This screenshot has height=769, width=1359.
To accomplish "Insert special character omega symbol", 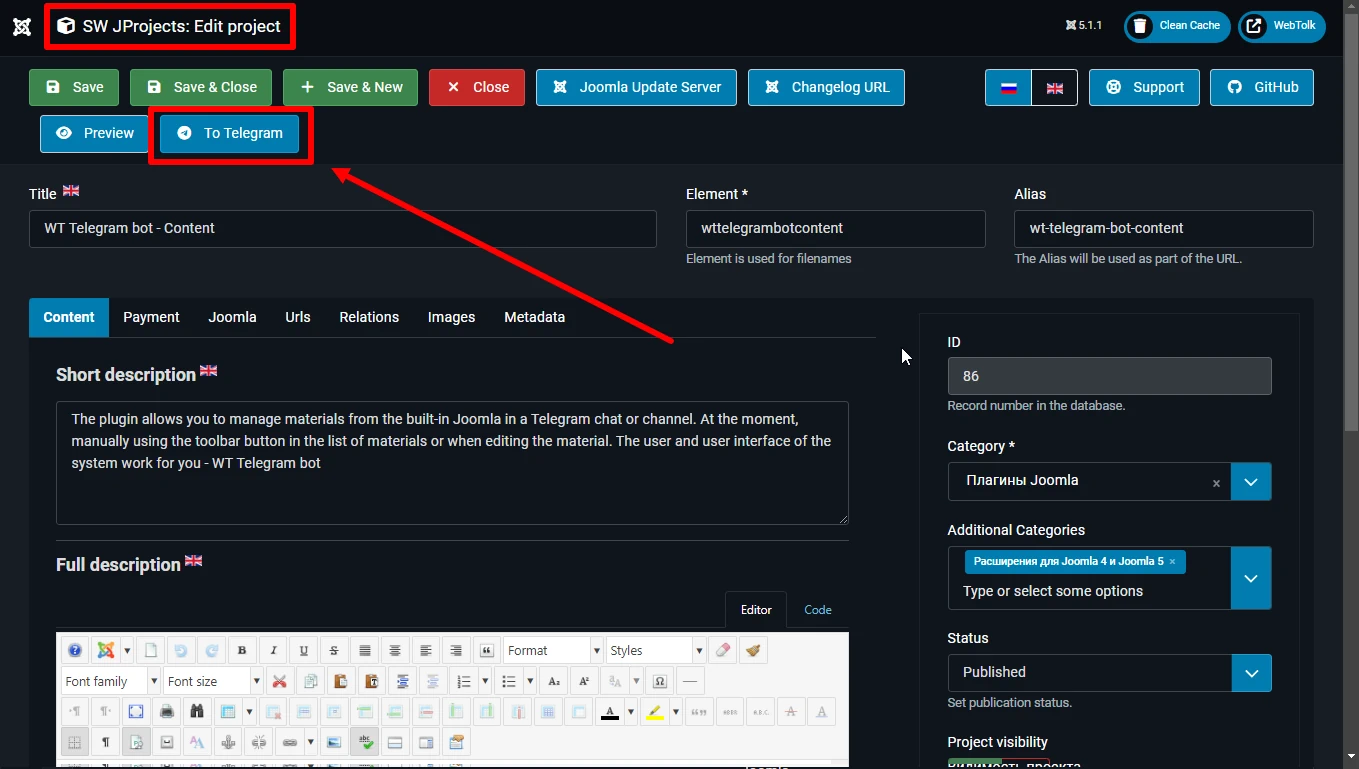I will pos(660,681).
